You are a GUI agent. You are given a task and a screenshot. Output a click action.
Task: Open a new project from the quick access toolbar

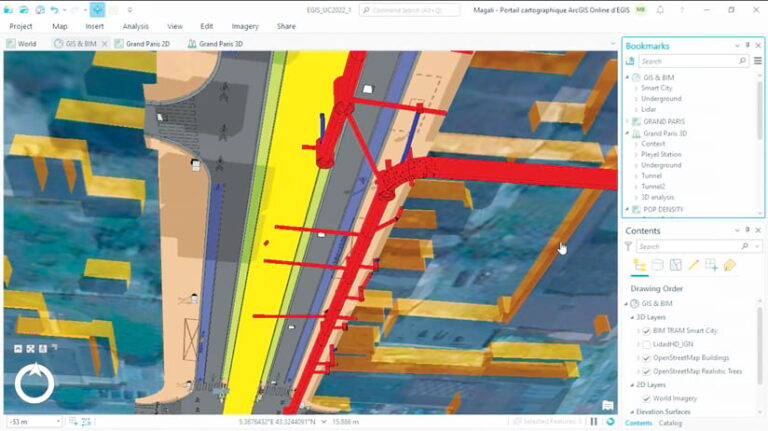8,10
